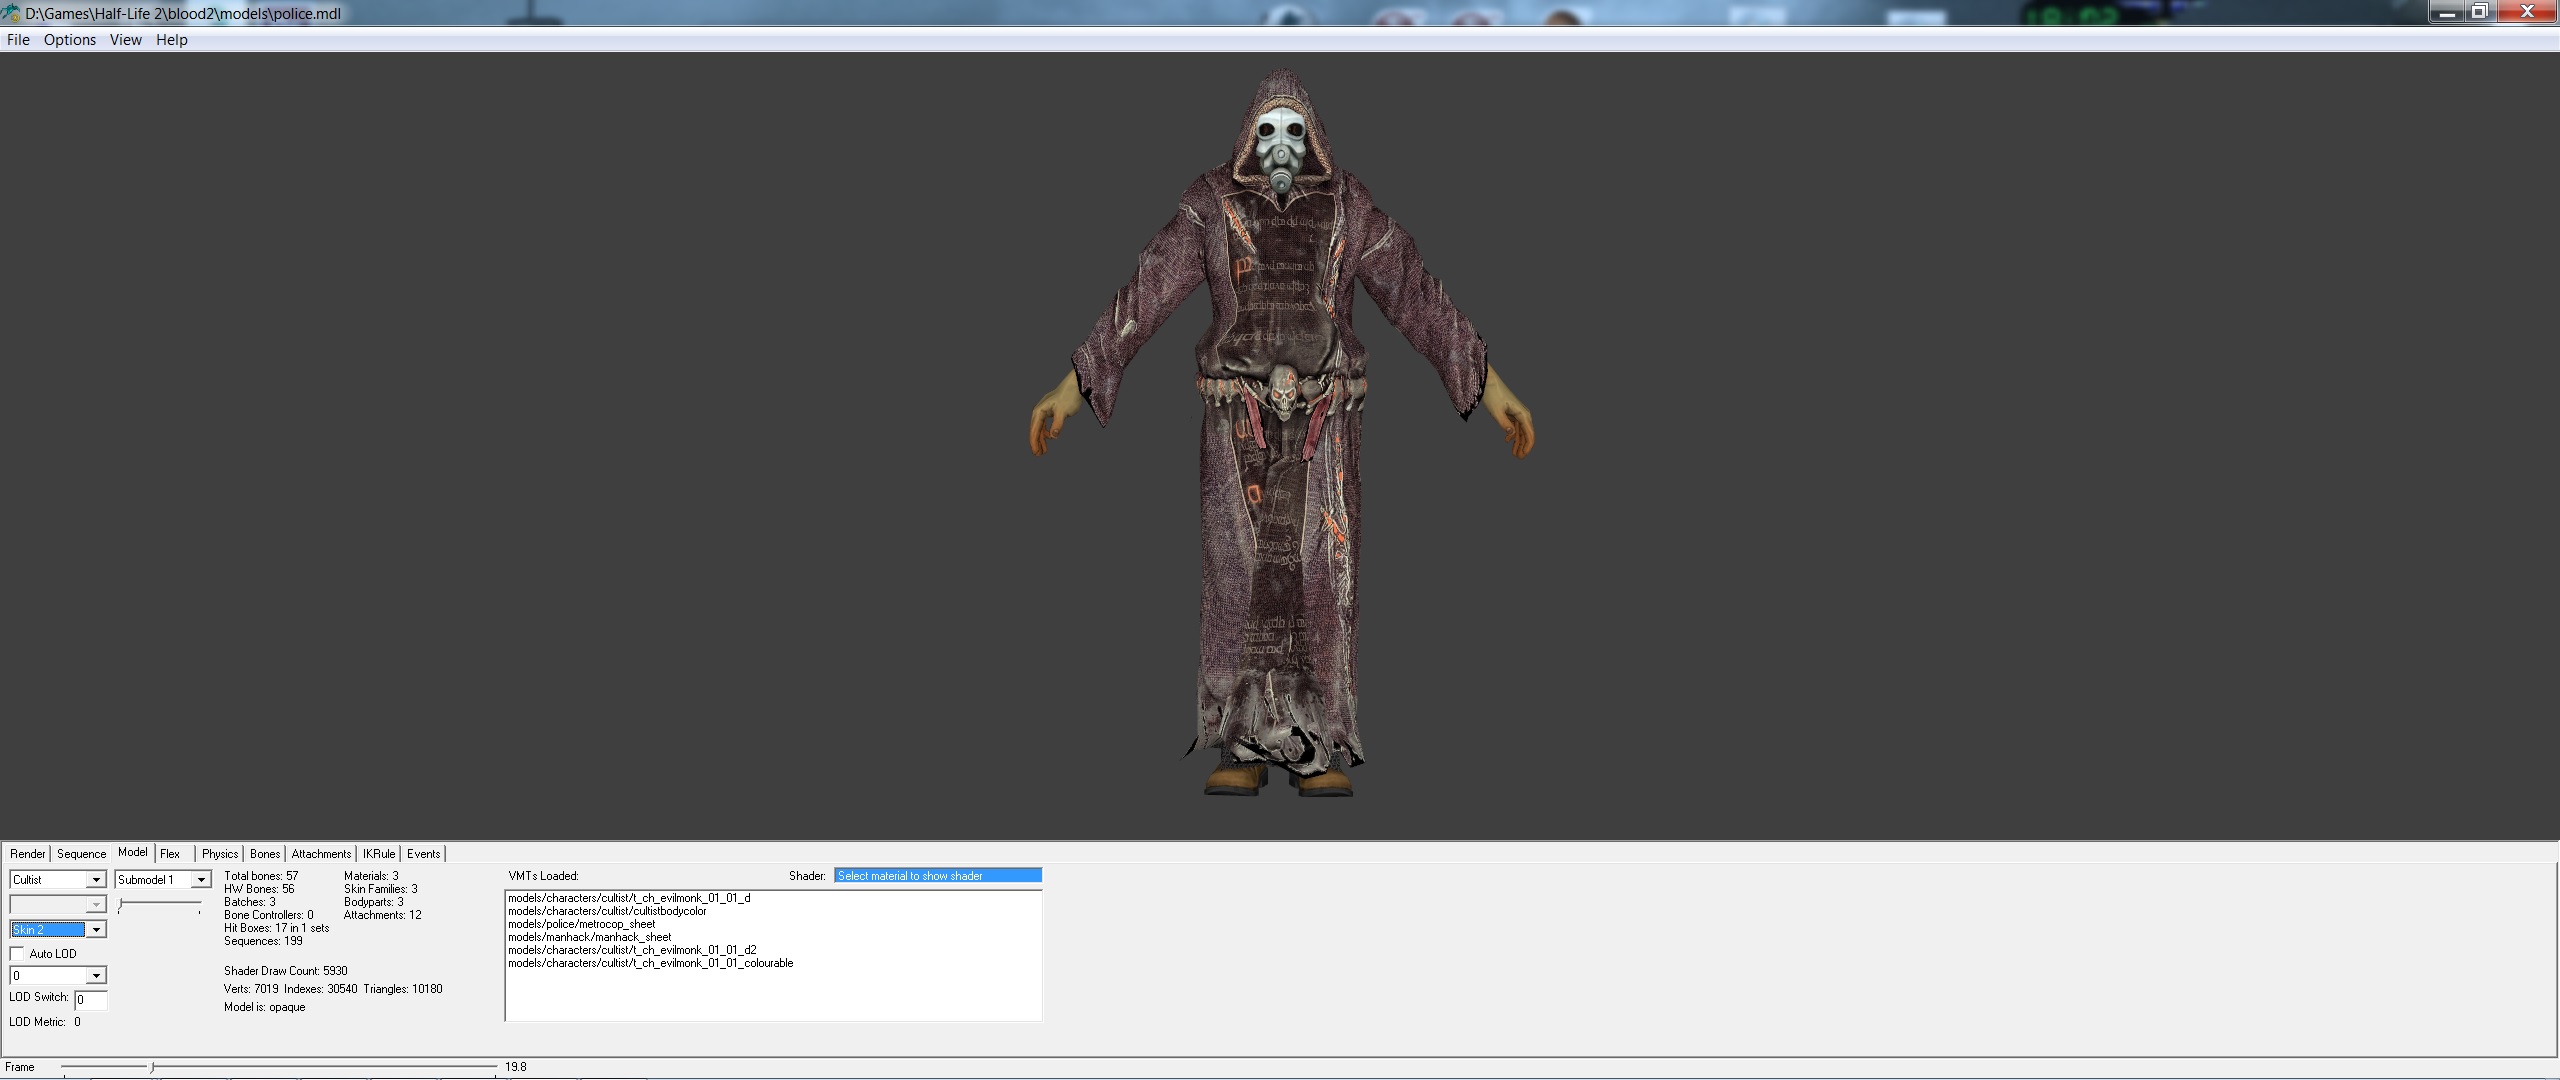Open the Options menu
The width and height of the screenshot is (2560, 1080).
point(70,40)
